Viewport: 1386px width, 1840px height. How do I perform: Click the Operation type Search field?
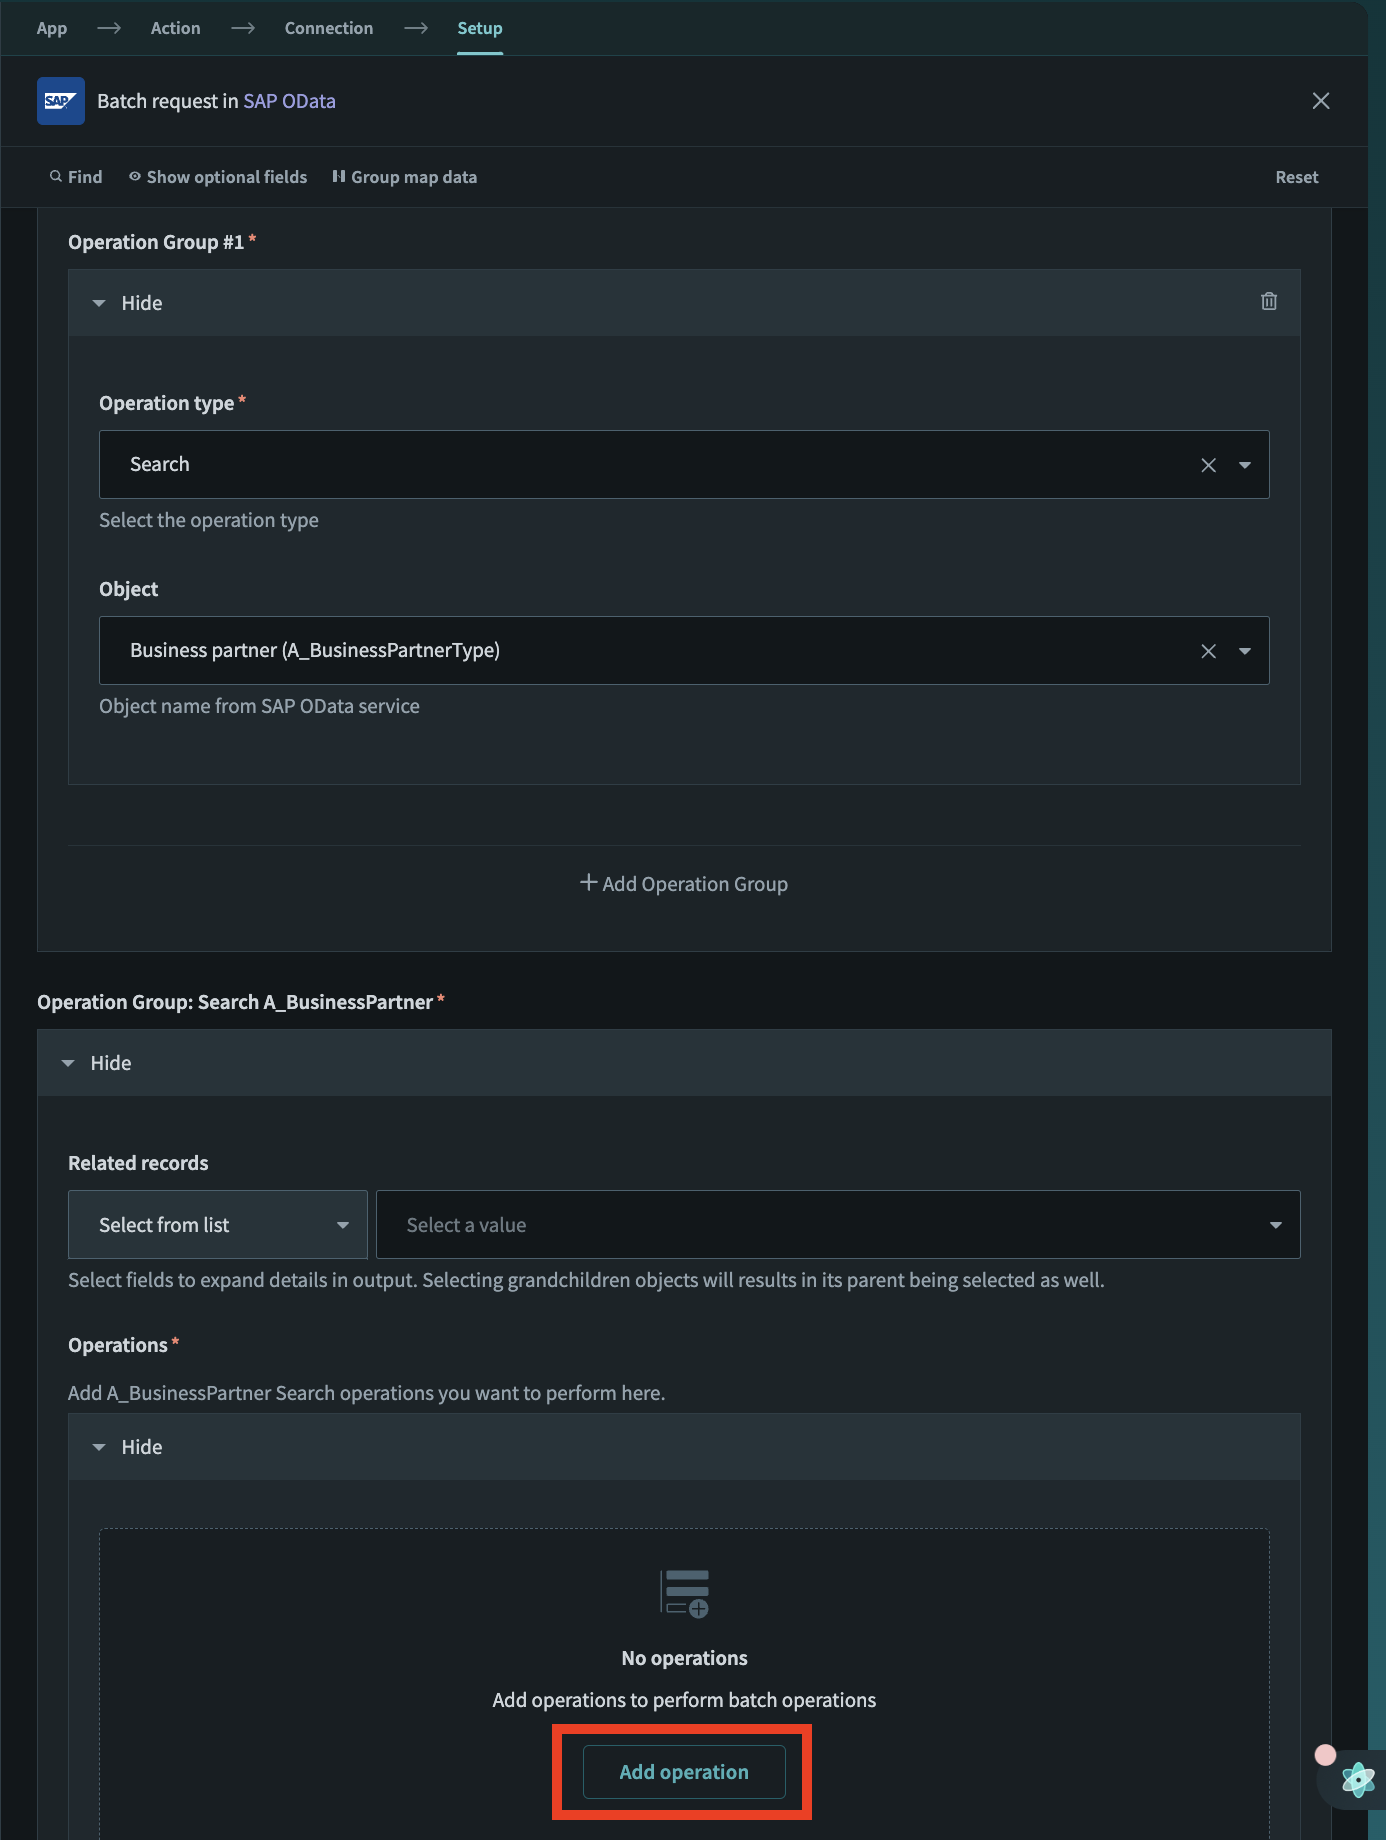[684, 464]
